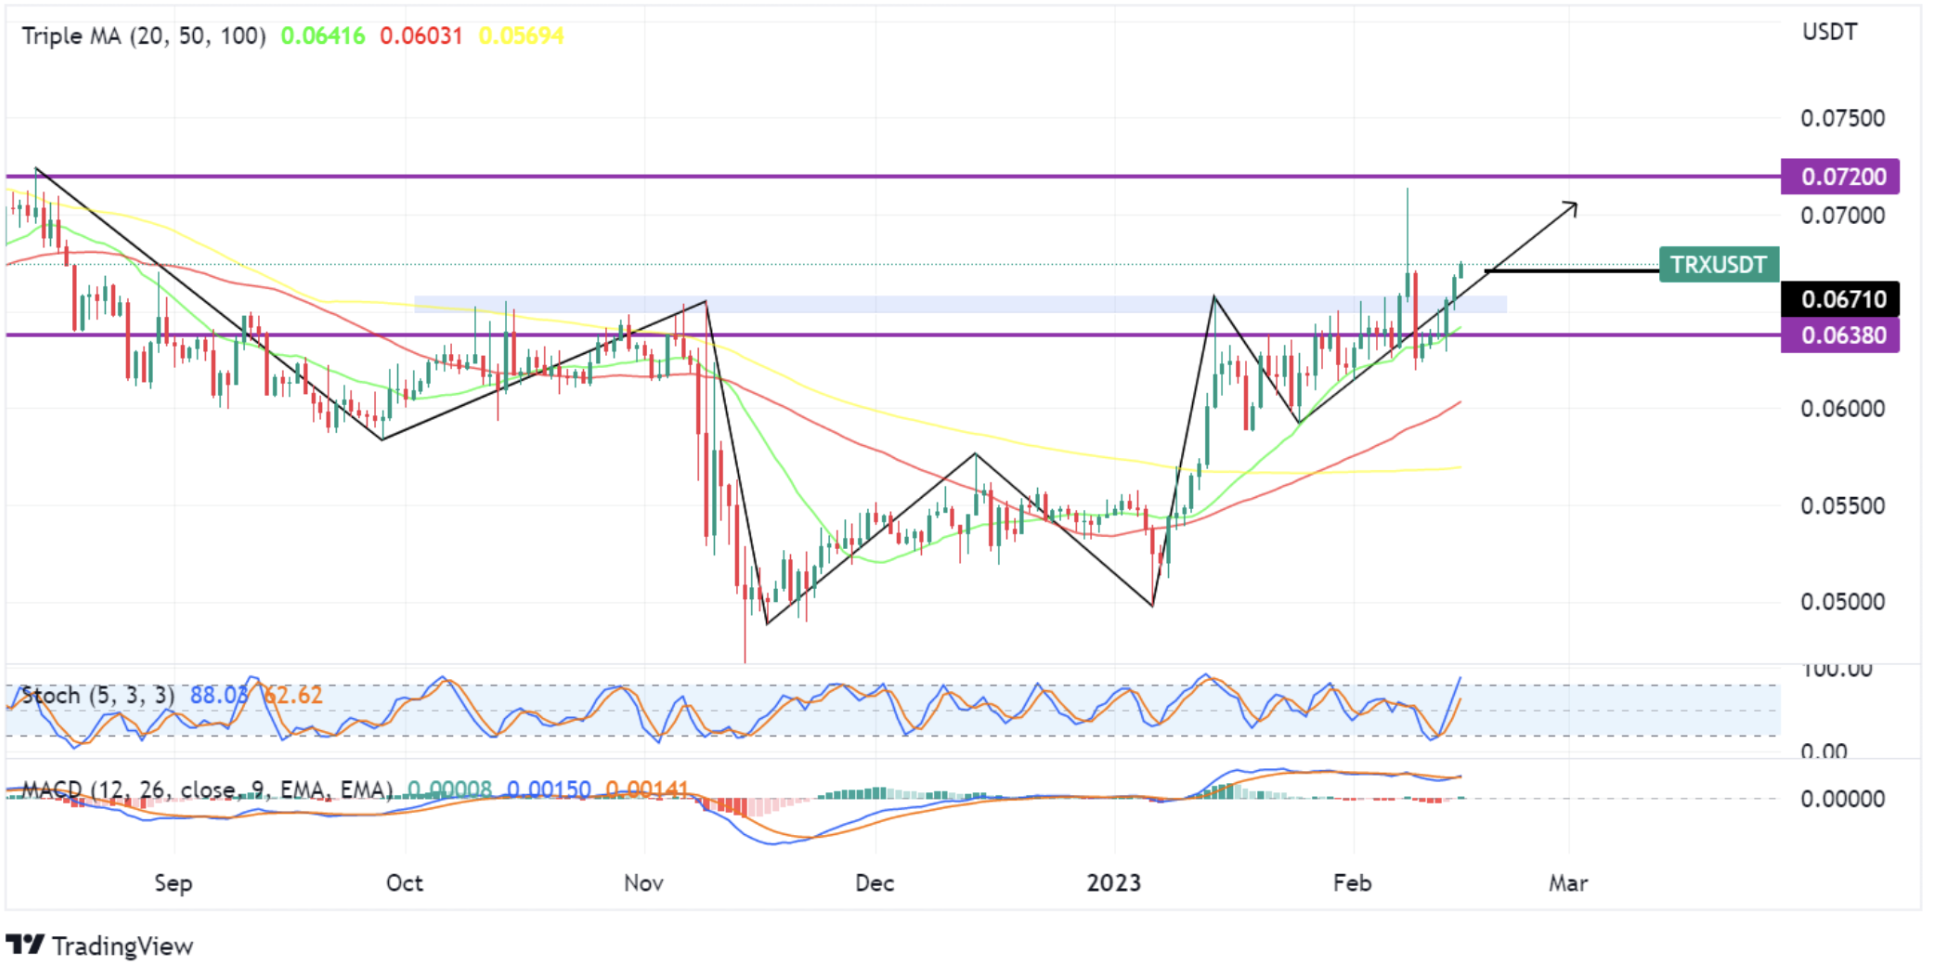Click the 0.05000 price axis label

[1842, 601]
